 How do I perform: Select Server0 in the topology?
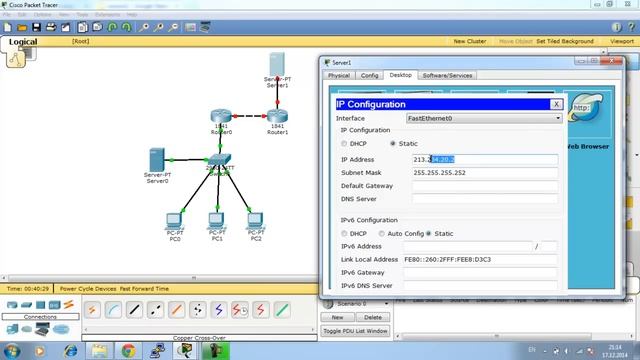tap(157, 160)
